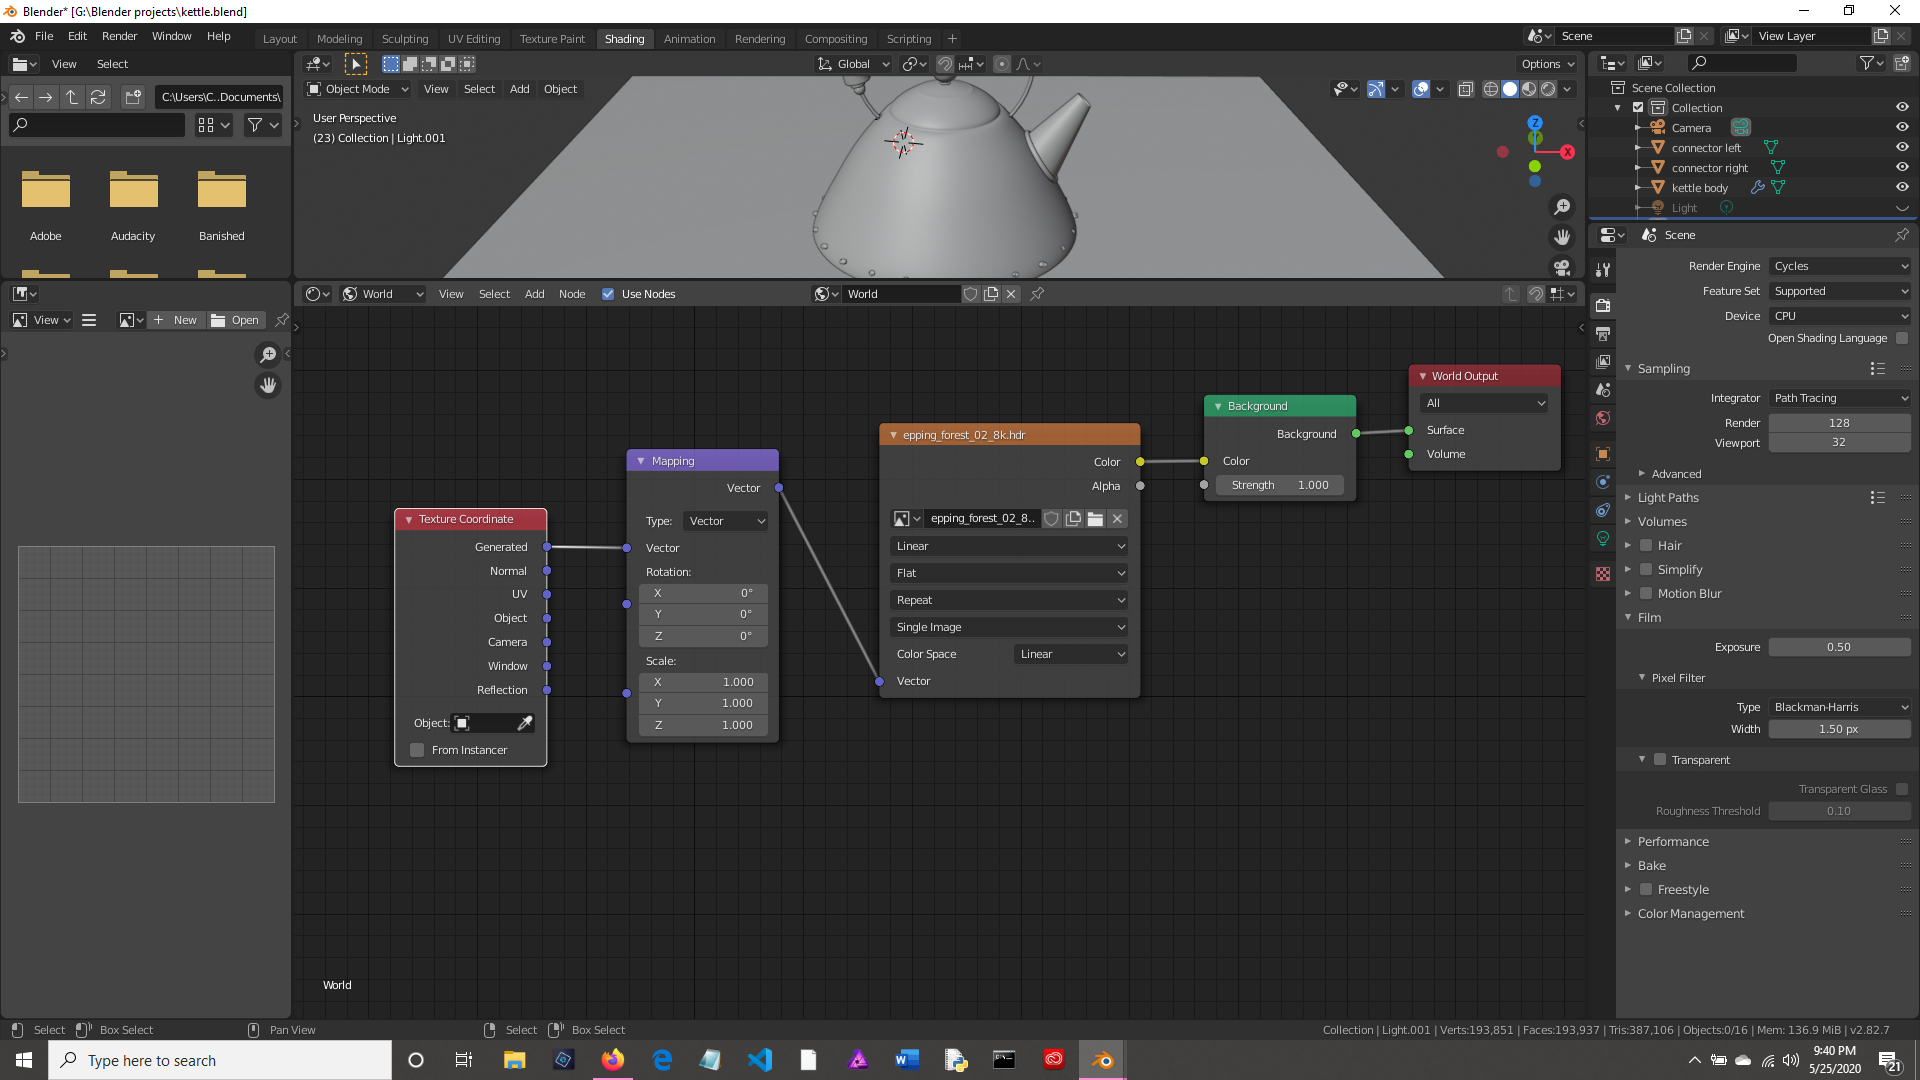Open the Output properties tab with printer icon

click(1603, 333)
